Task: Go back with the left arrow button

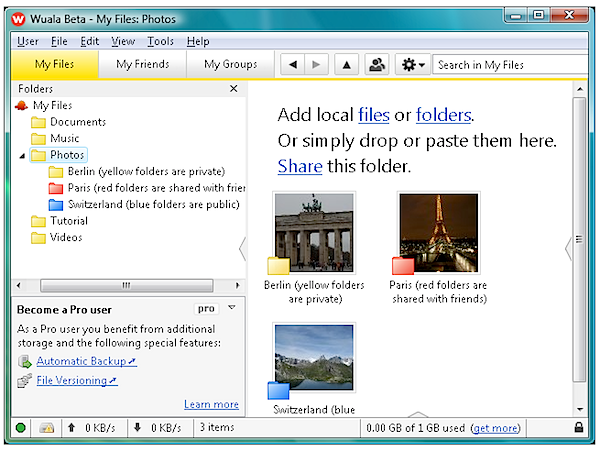Action: (x=293, y=64)
